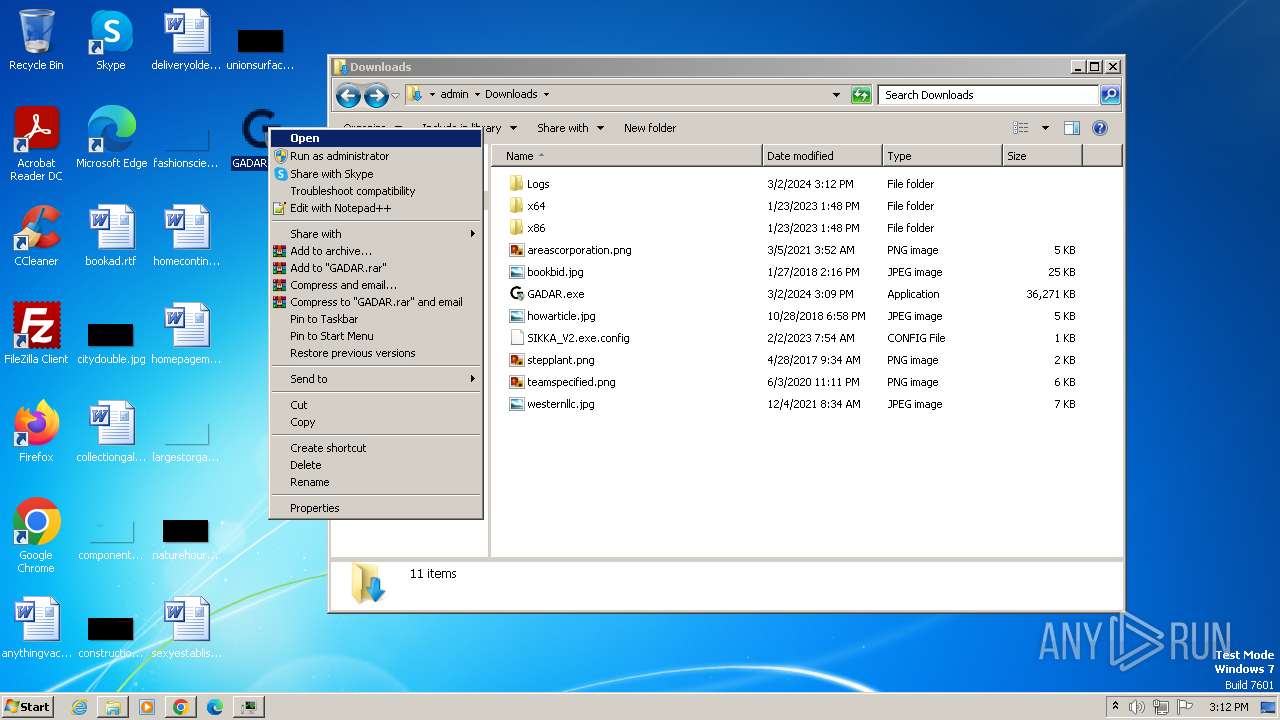Viewport: 1280px width, 720px height.
Task: Select the bookad.rtf desktop file
Action: tap(111, 236)
